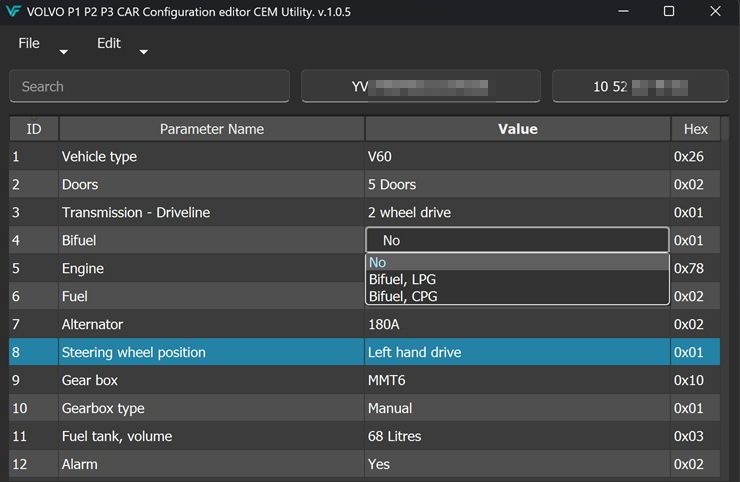This screenshot has width=740, height=482.
Task: Close the CEM Utility window
Action: [715, 11]
